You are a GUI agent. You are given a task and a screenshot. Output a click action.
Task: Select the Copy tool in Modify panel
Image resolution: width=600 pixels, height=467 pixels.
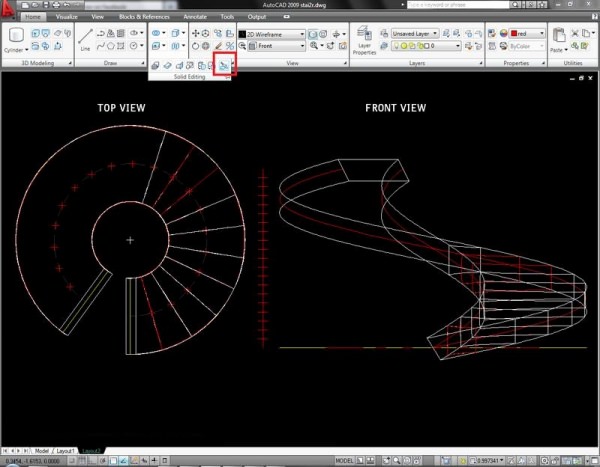218,33
